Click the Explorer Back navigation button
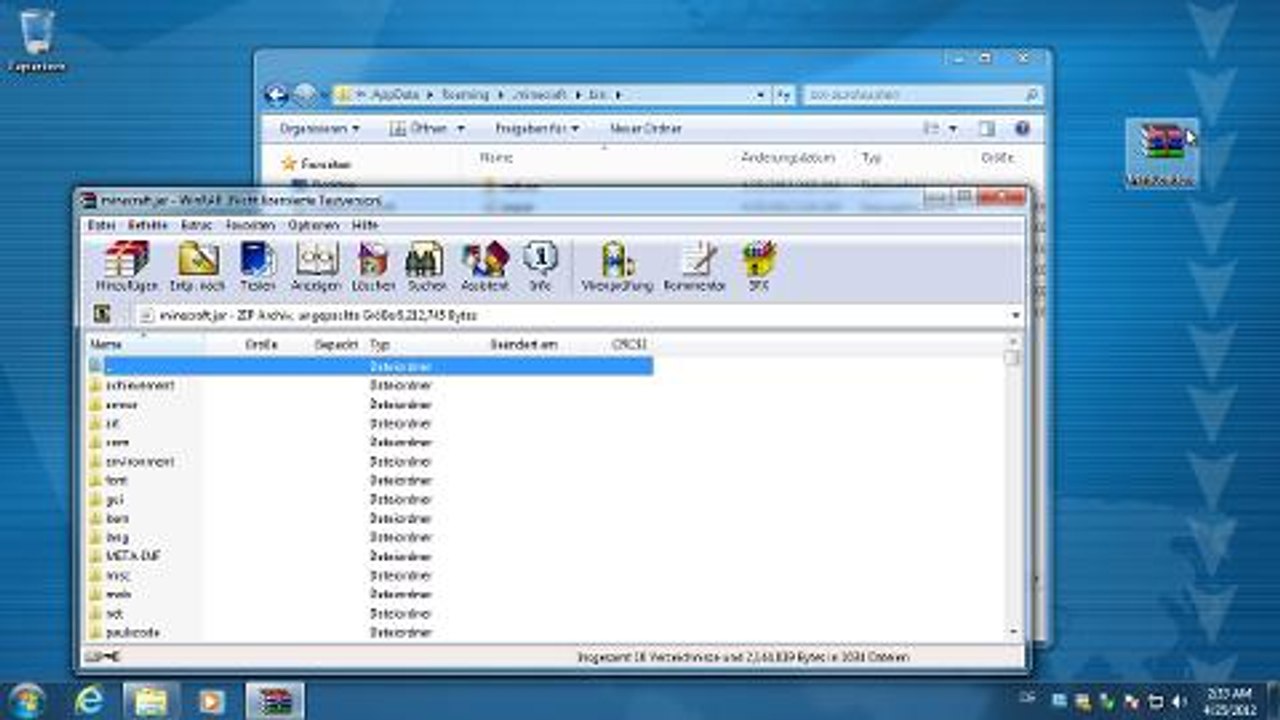 click(x=277, y=94)
